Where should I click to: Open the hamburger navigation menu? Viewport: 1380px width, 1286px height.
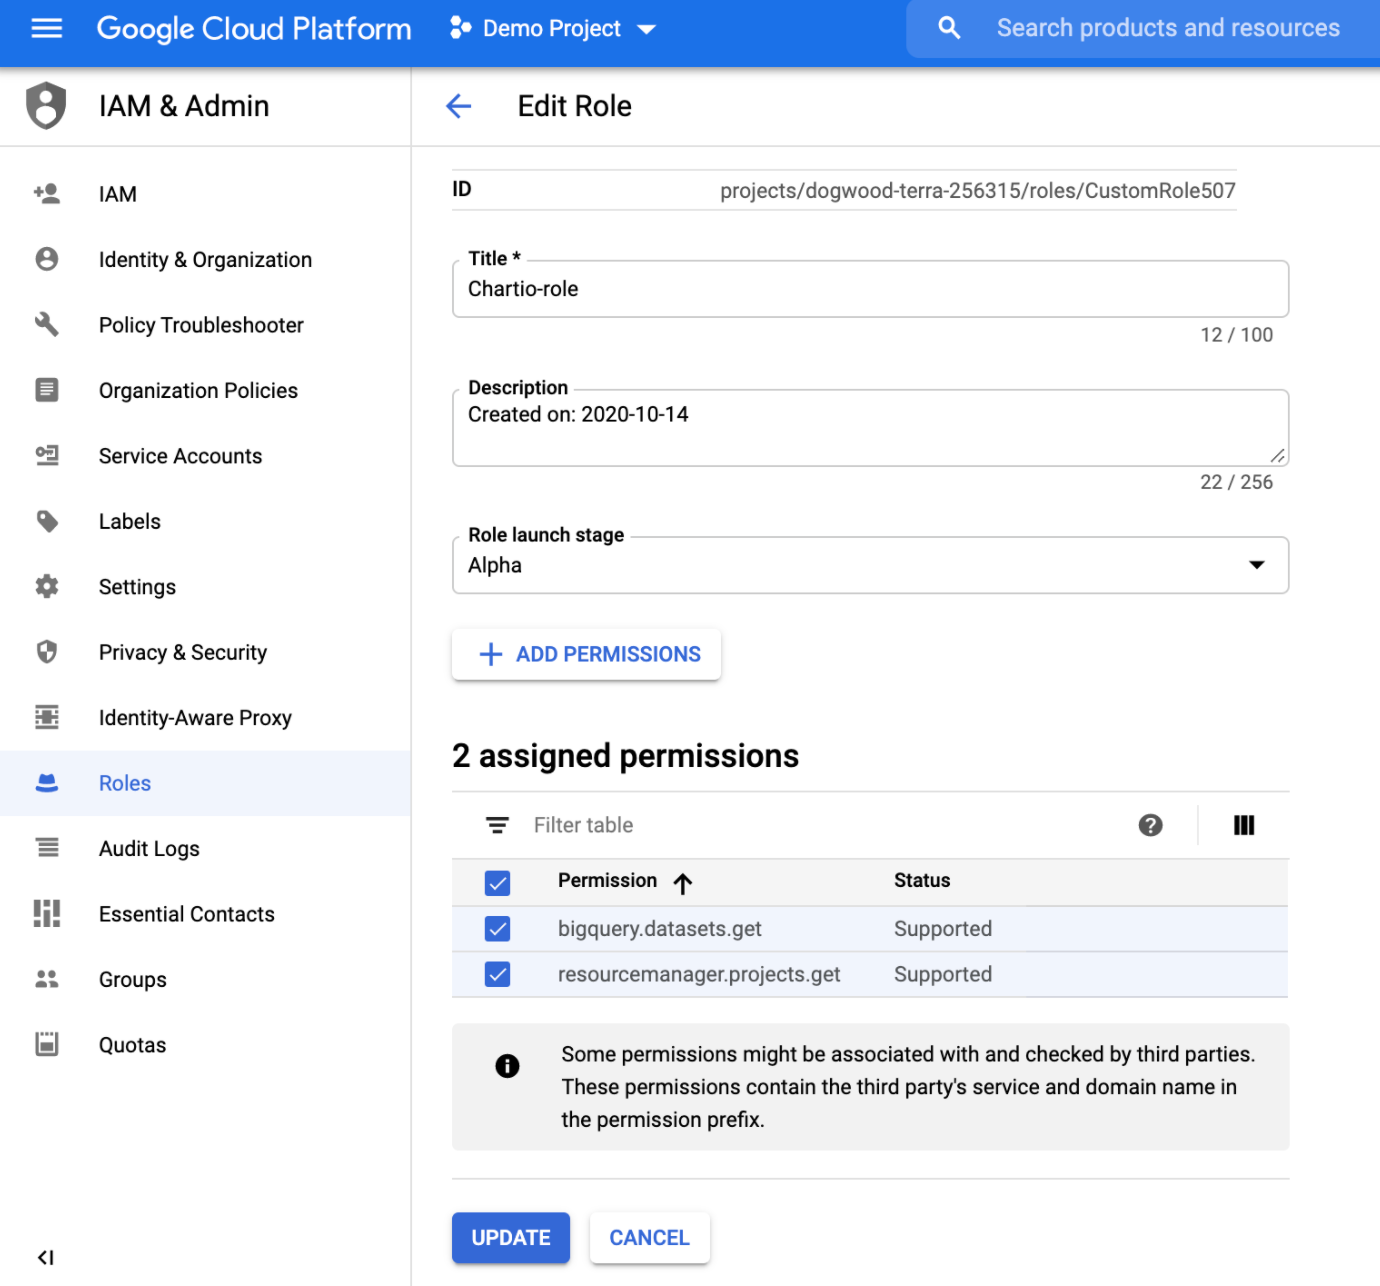click(47, 28)
